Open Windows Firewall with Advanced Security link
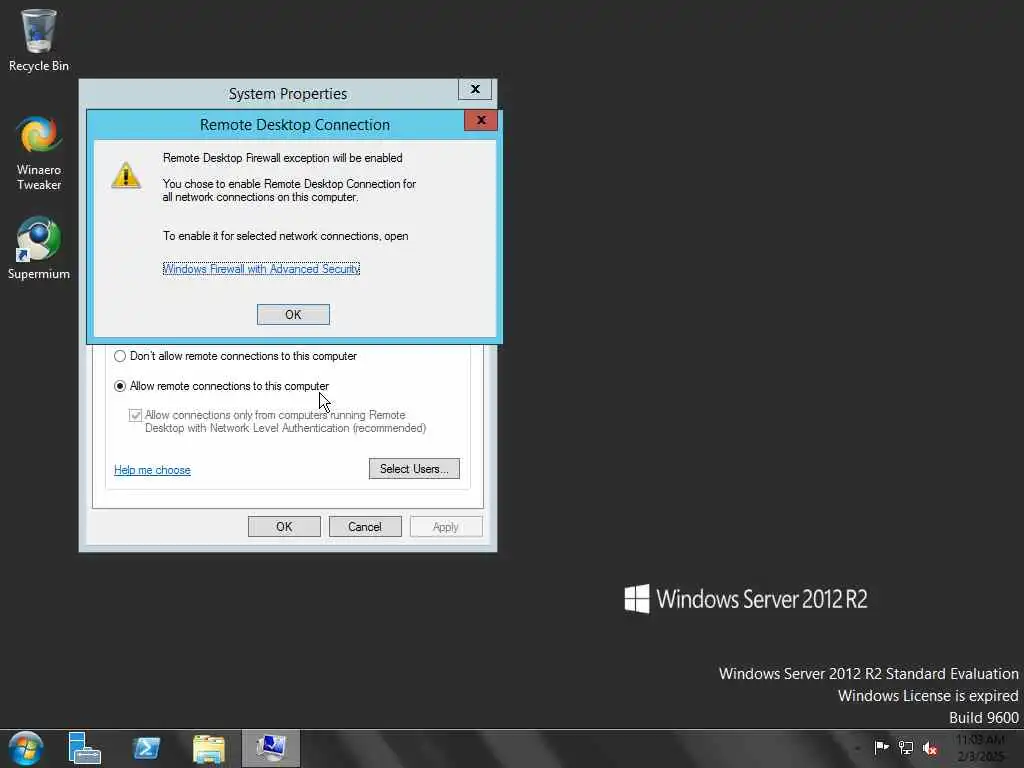Screen dimensions: 1024x768 (x=261, y=268)
